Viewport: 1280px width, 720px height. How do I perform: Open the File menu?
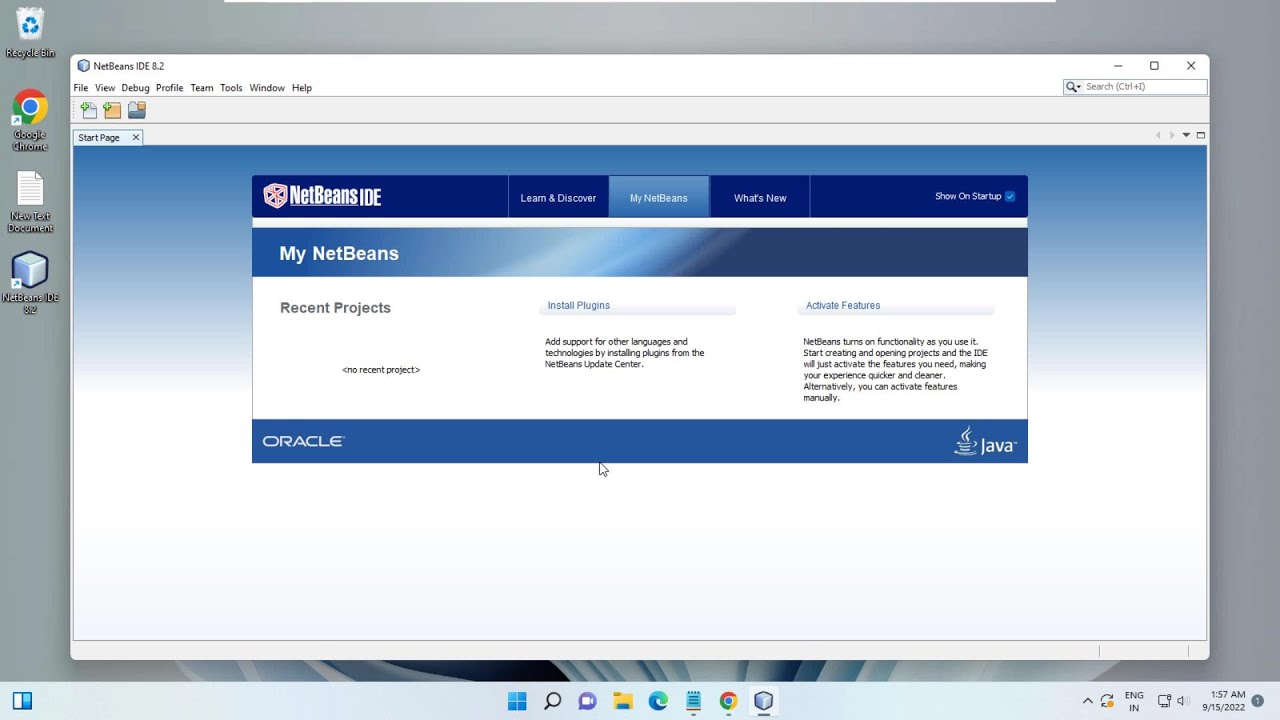pyautogui.click(x=81, y=88)
